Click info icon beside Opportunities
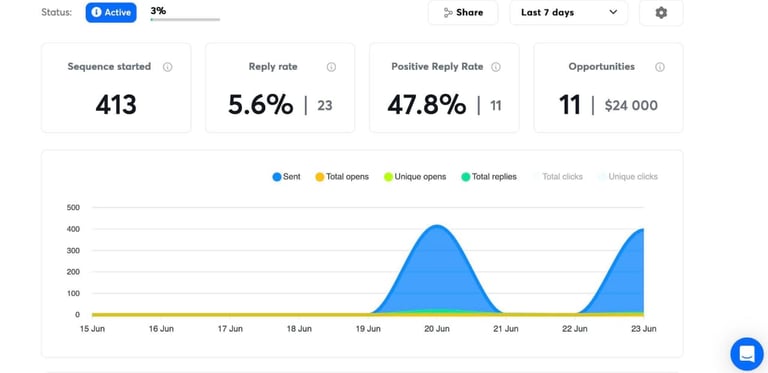This screenshot has width=768, height=373. click(x=660, y=67)
